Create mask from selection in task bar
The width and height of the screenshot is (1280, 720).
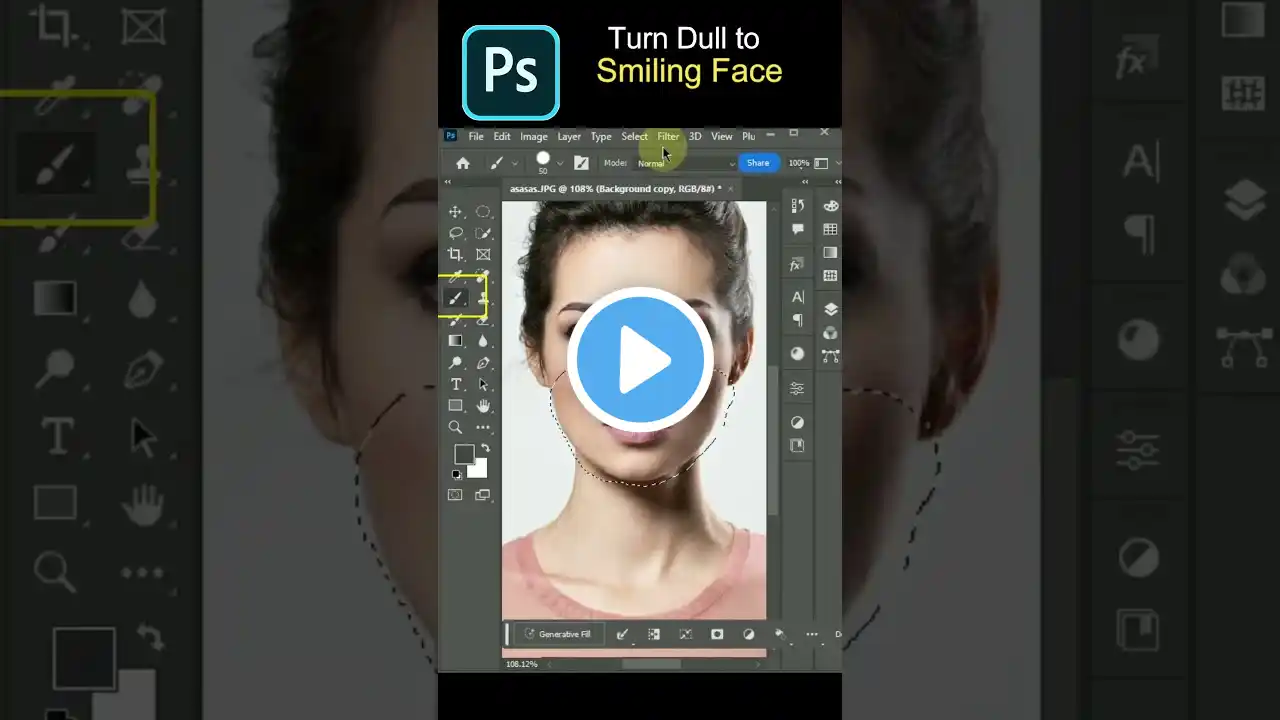point(717,634)
